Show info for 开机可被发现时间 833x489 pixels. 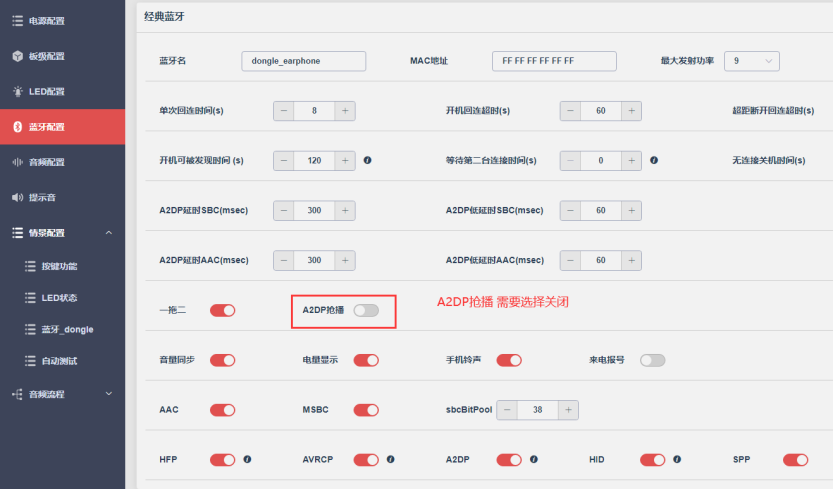368,160
